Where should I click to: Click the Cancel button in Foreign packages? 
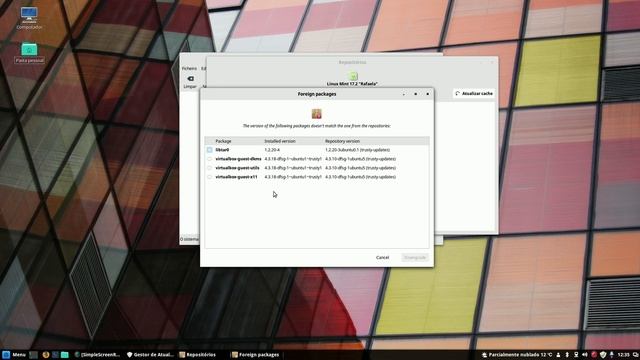(x=382, y=258)
